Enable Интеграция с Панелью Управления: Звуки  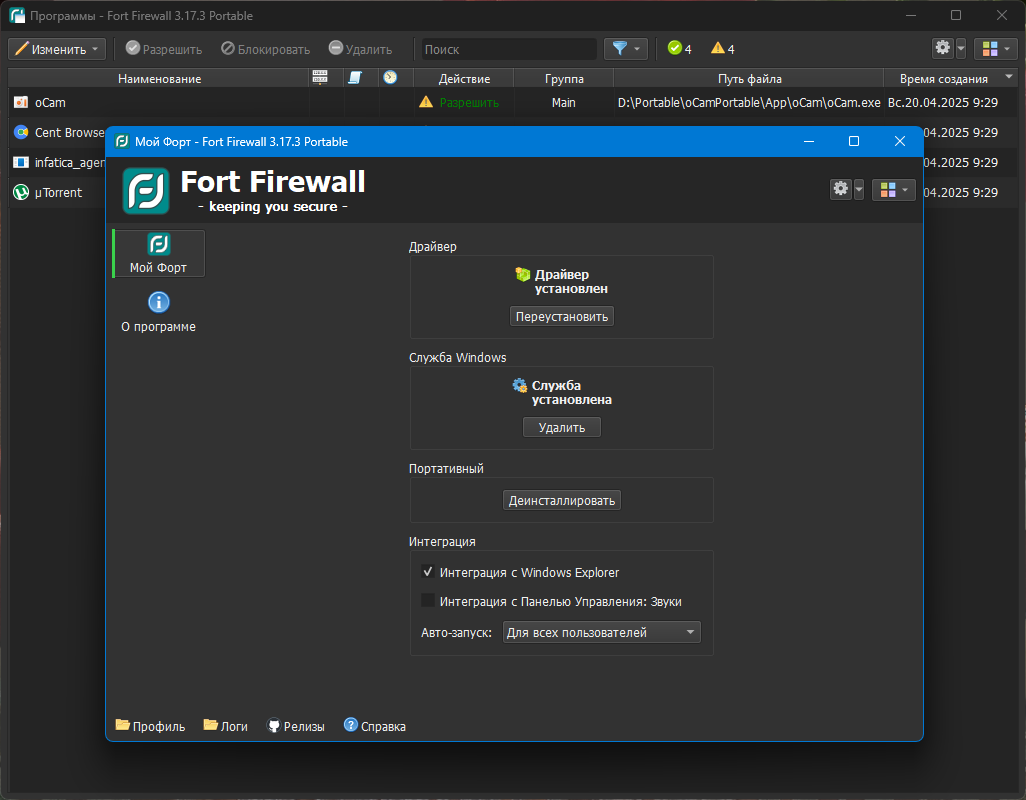pos(429,601)
